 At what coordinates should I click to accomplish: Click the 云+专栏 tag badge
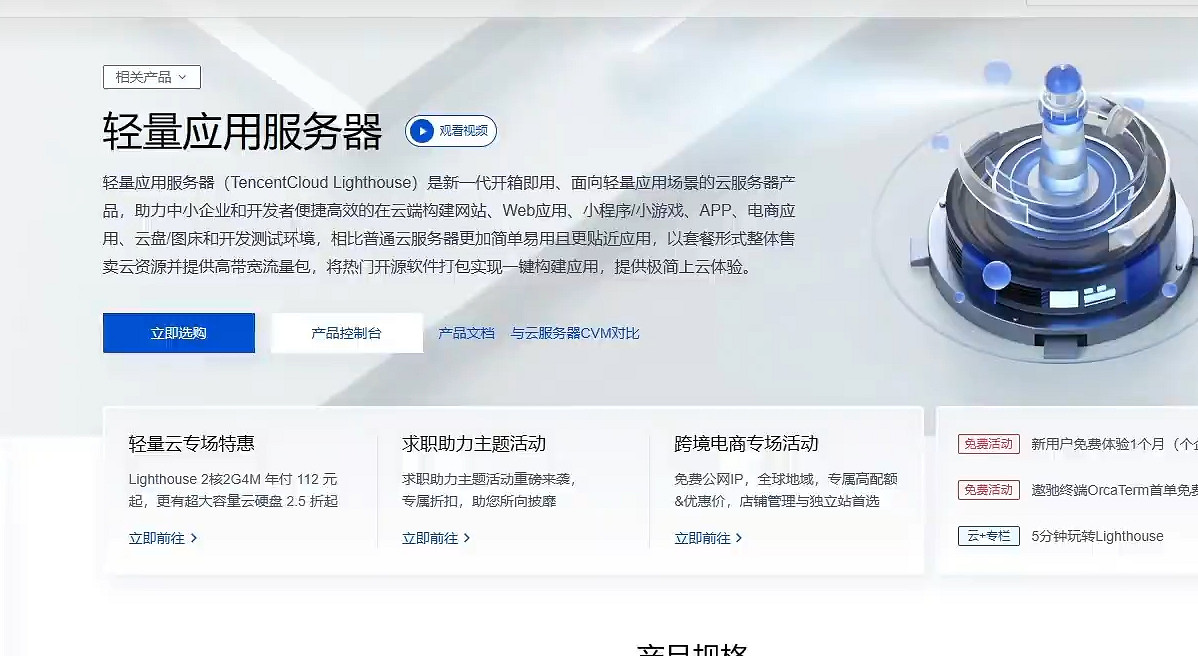[988, 536]
